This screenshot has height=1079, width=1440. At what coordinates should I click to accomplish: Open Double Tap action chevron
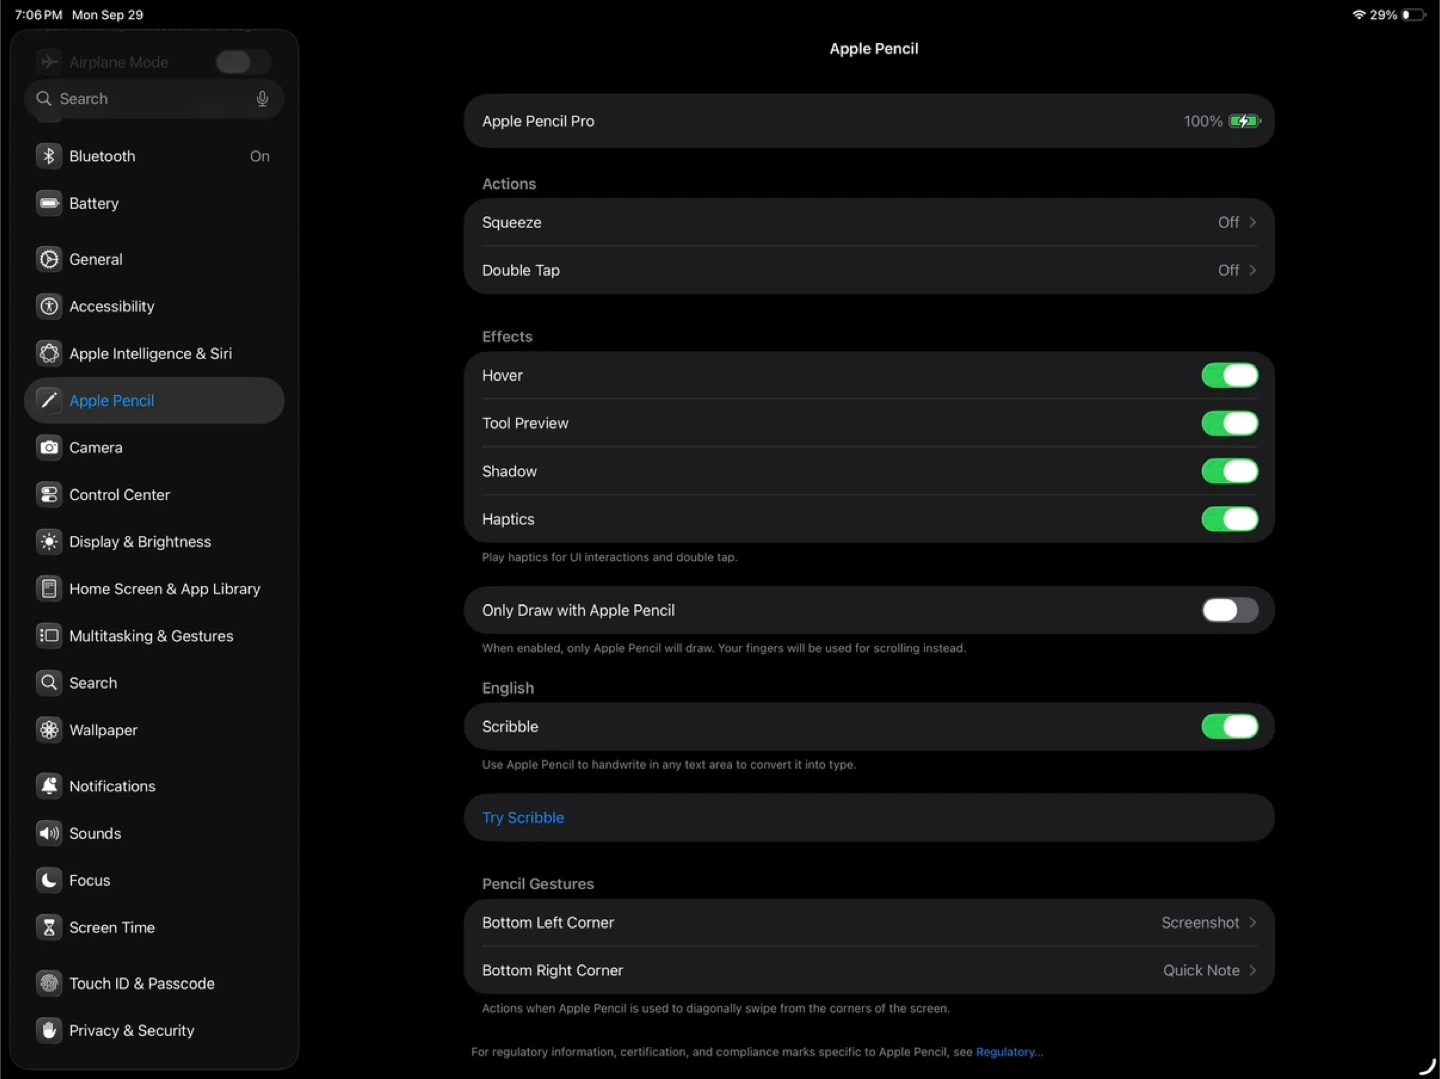click(1252, 271)
